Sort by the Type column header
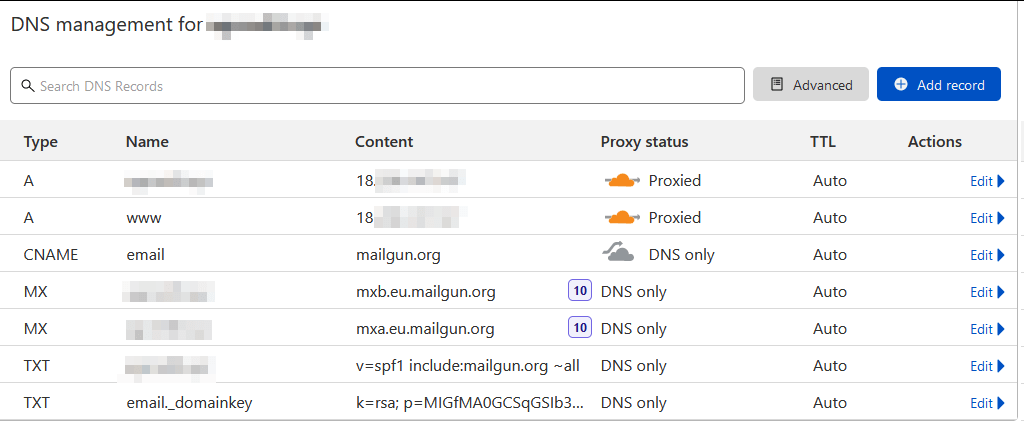The image size is (1024, 421). (x=41, y=142)
